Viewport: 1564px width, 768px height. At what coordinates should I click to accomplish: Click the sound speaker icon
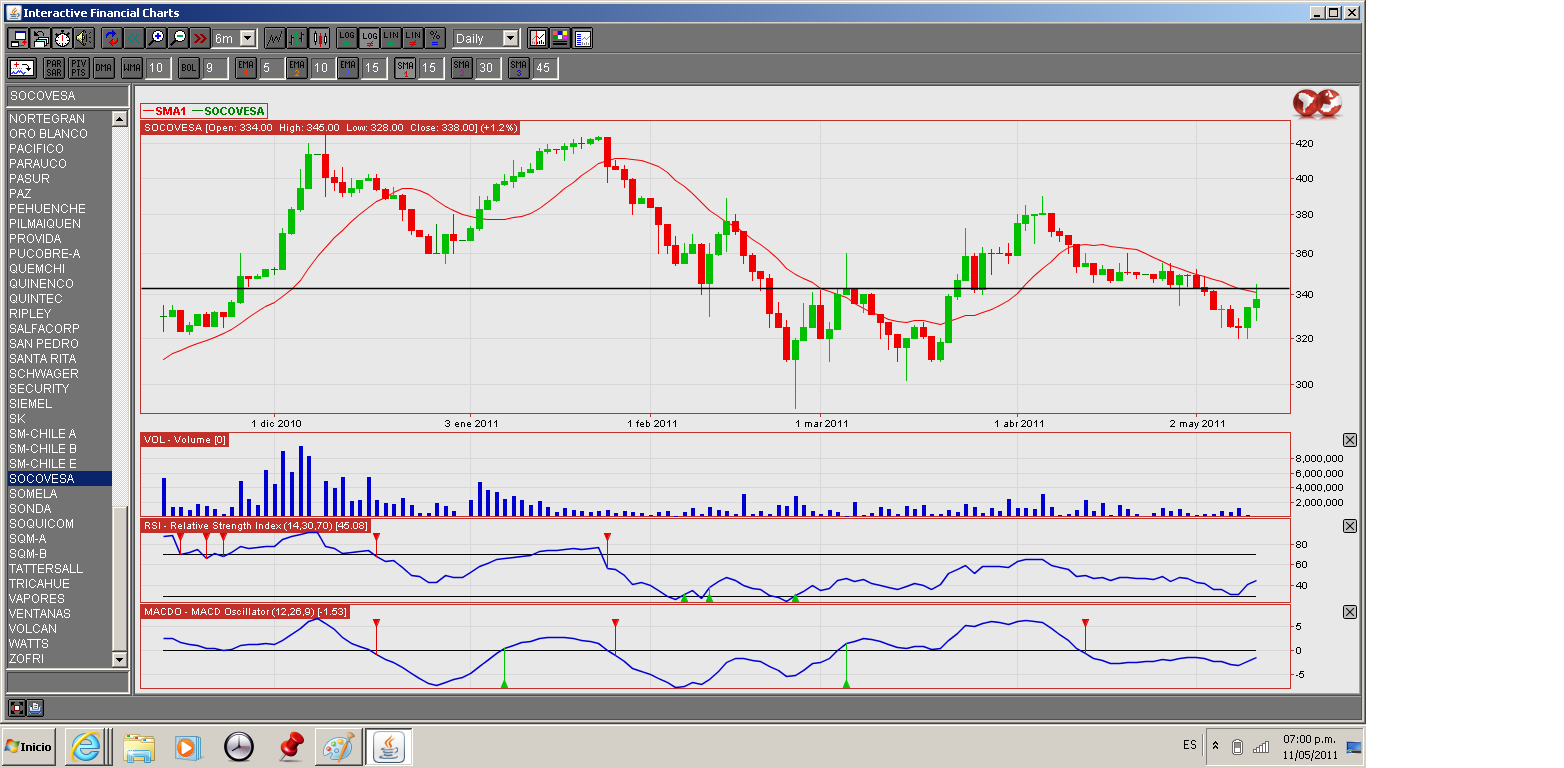(84, 38)
